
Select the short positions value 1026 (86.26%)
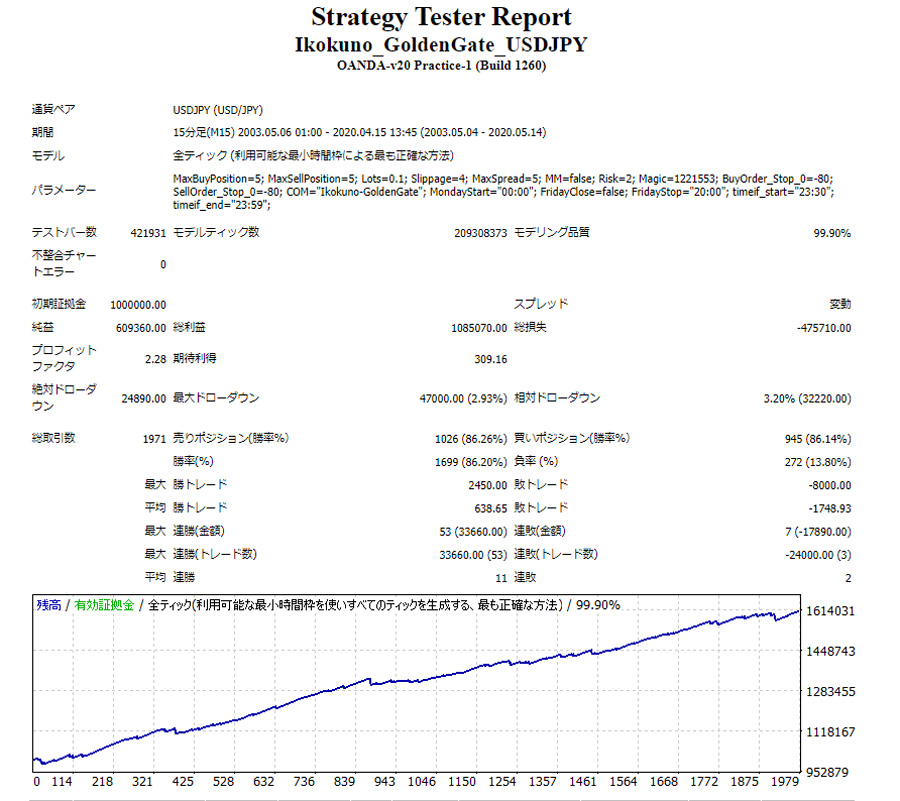[x=471, y=439]
